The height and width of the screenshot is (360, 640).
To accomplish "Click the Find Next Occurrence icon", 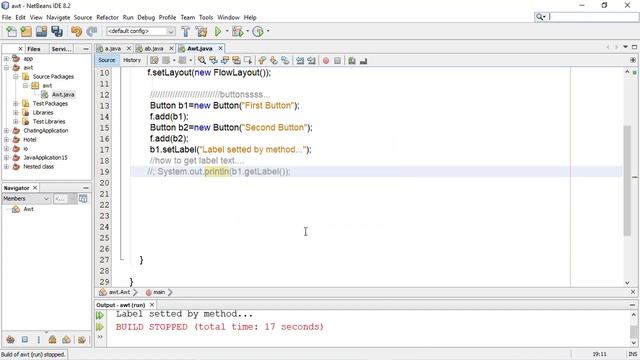I will [x=224, y=60].
